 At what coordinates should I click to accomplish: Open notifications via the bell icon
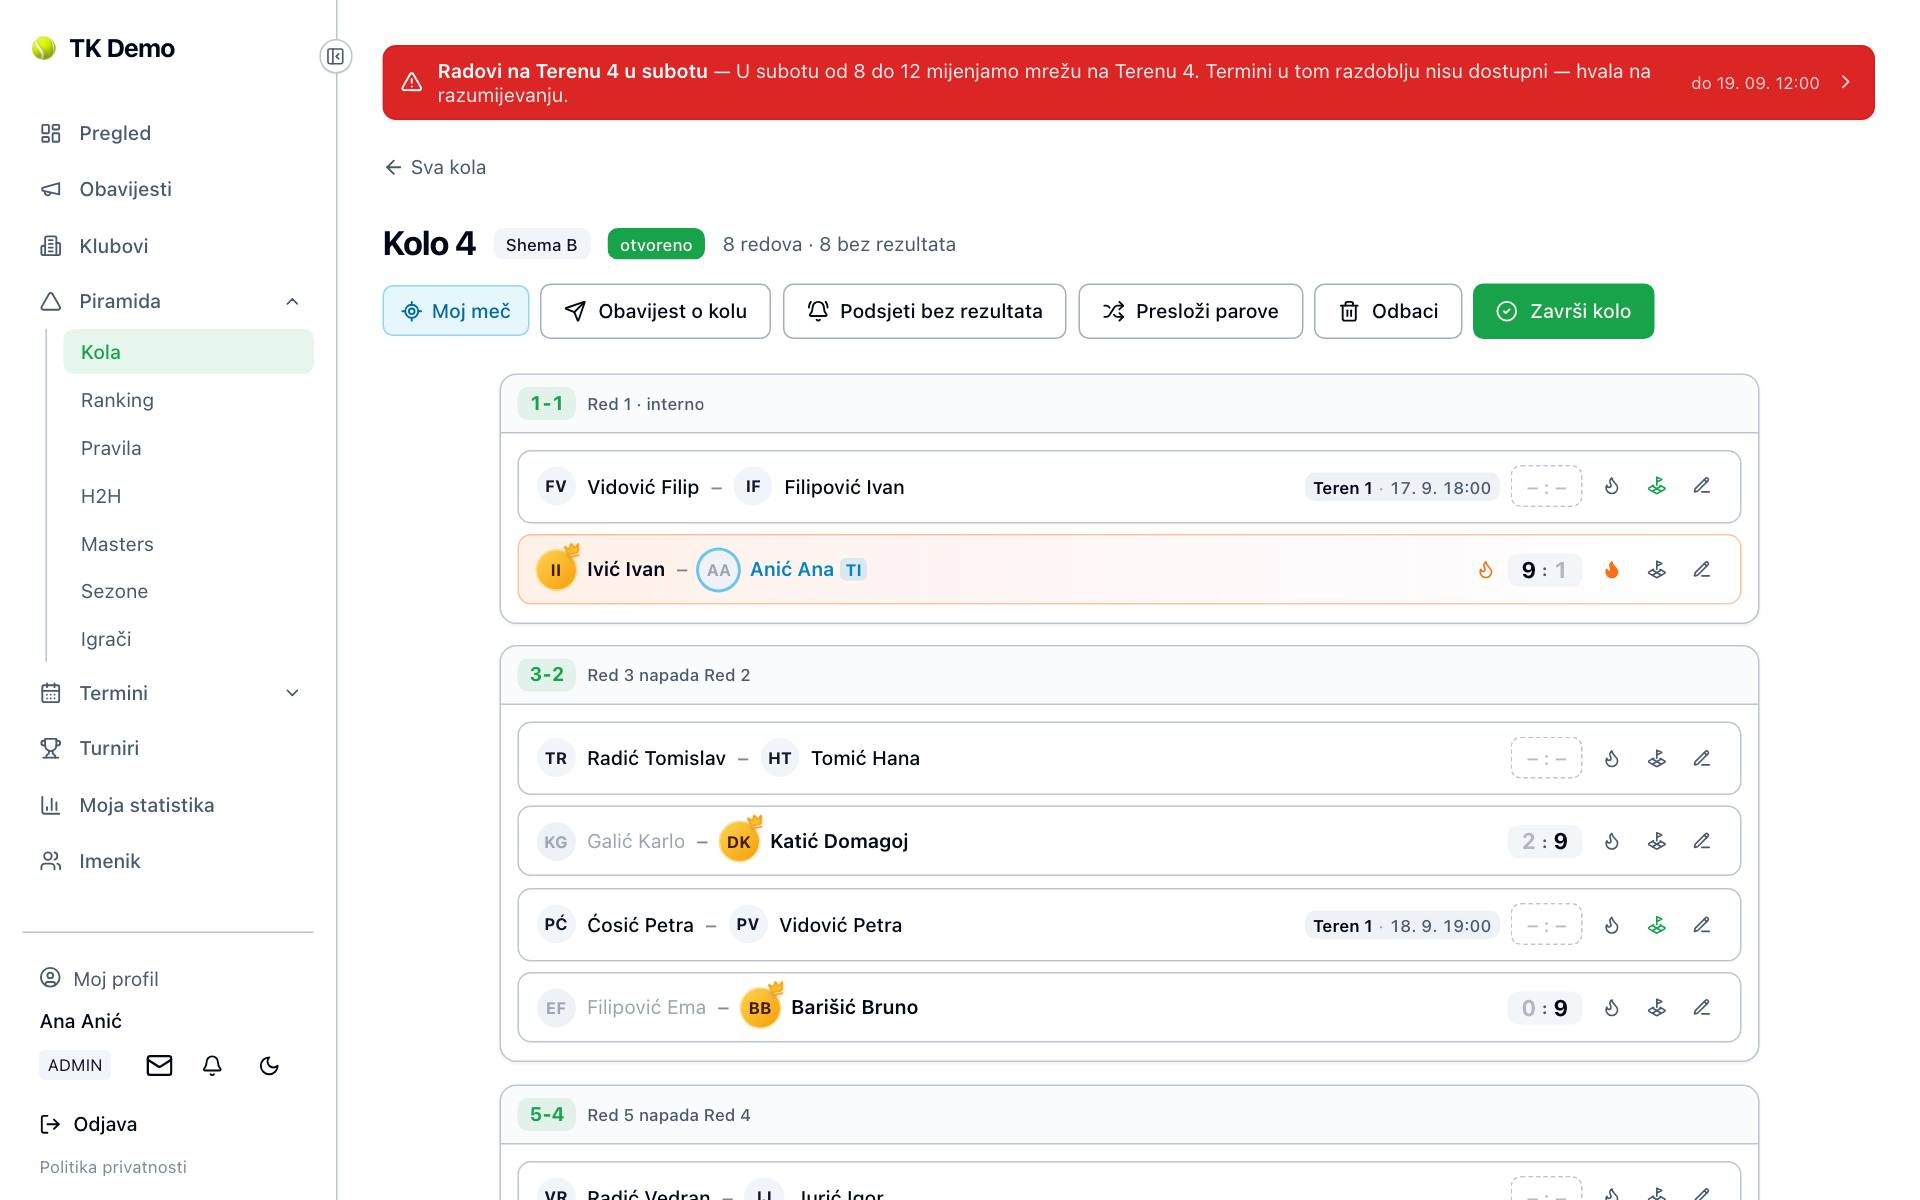point(212,1066)
